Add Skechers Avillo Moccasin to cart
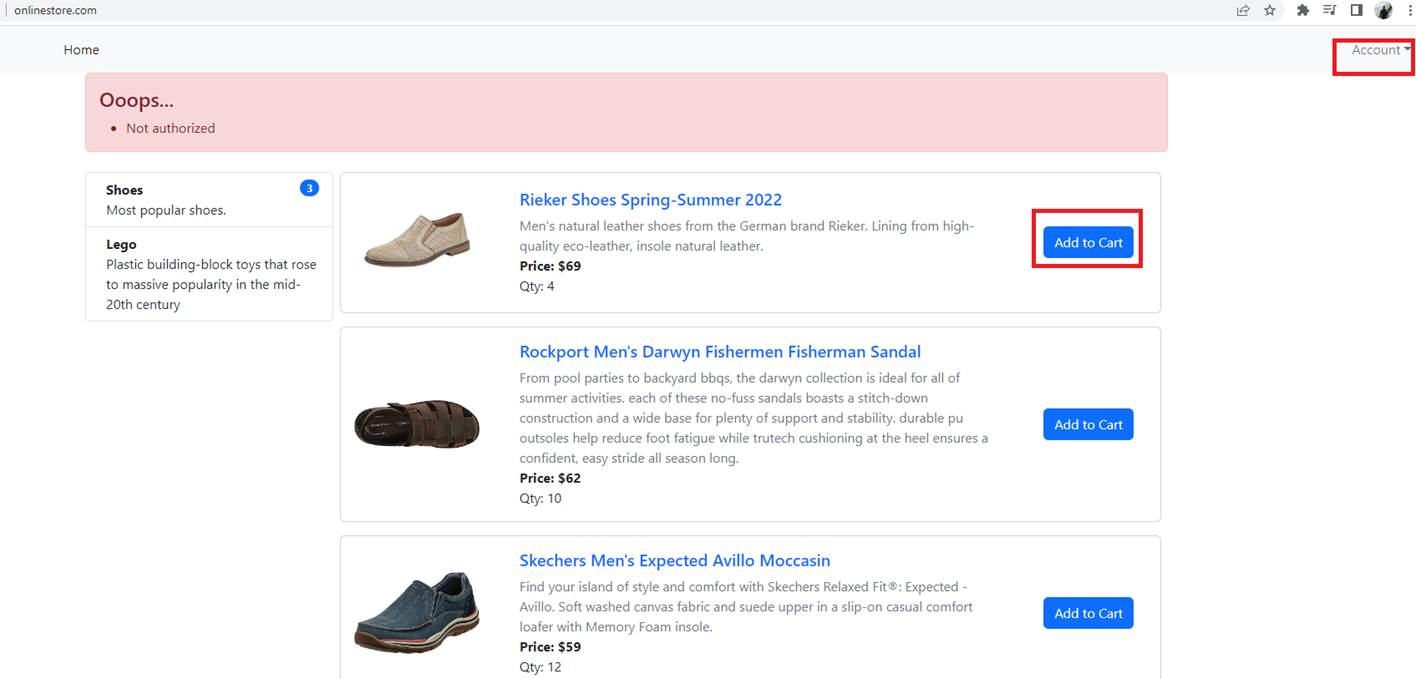This screenshot has height=679, width=1416. pos(1088,614)
